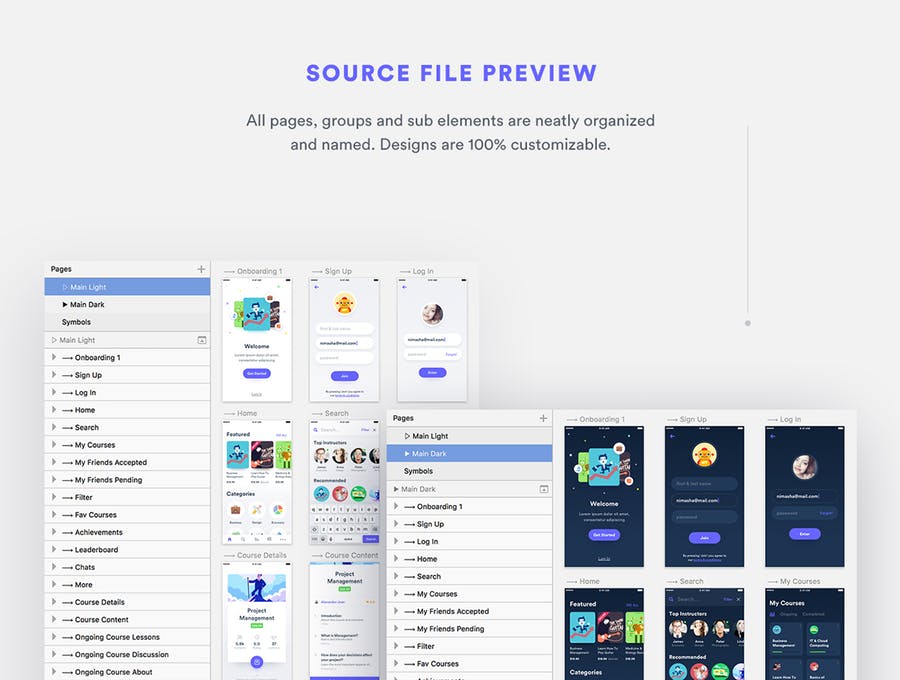Expand the Ongoing Course Discussion layer group
The image size is (900, 680).
coord(54,655)
